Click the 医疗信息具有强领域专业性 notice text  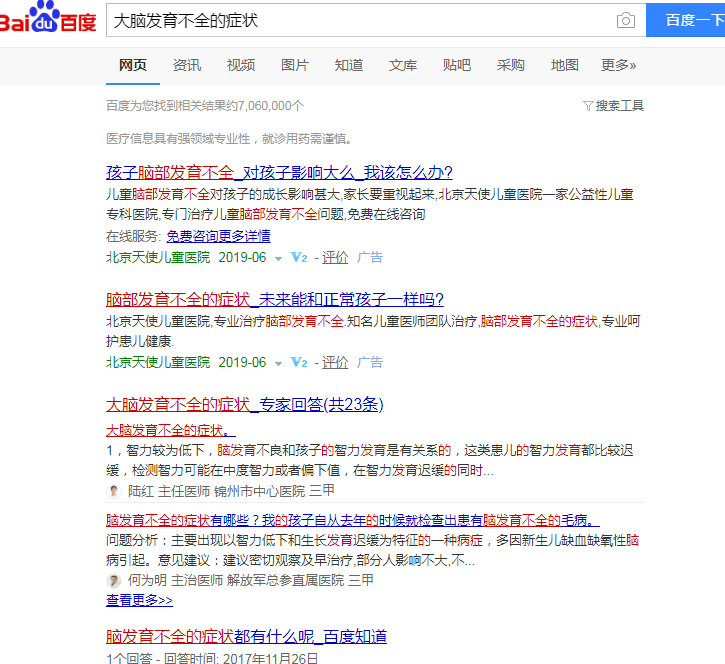(229, 139)
